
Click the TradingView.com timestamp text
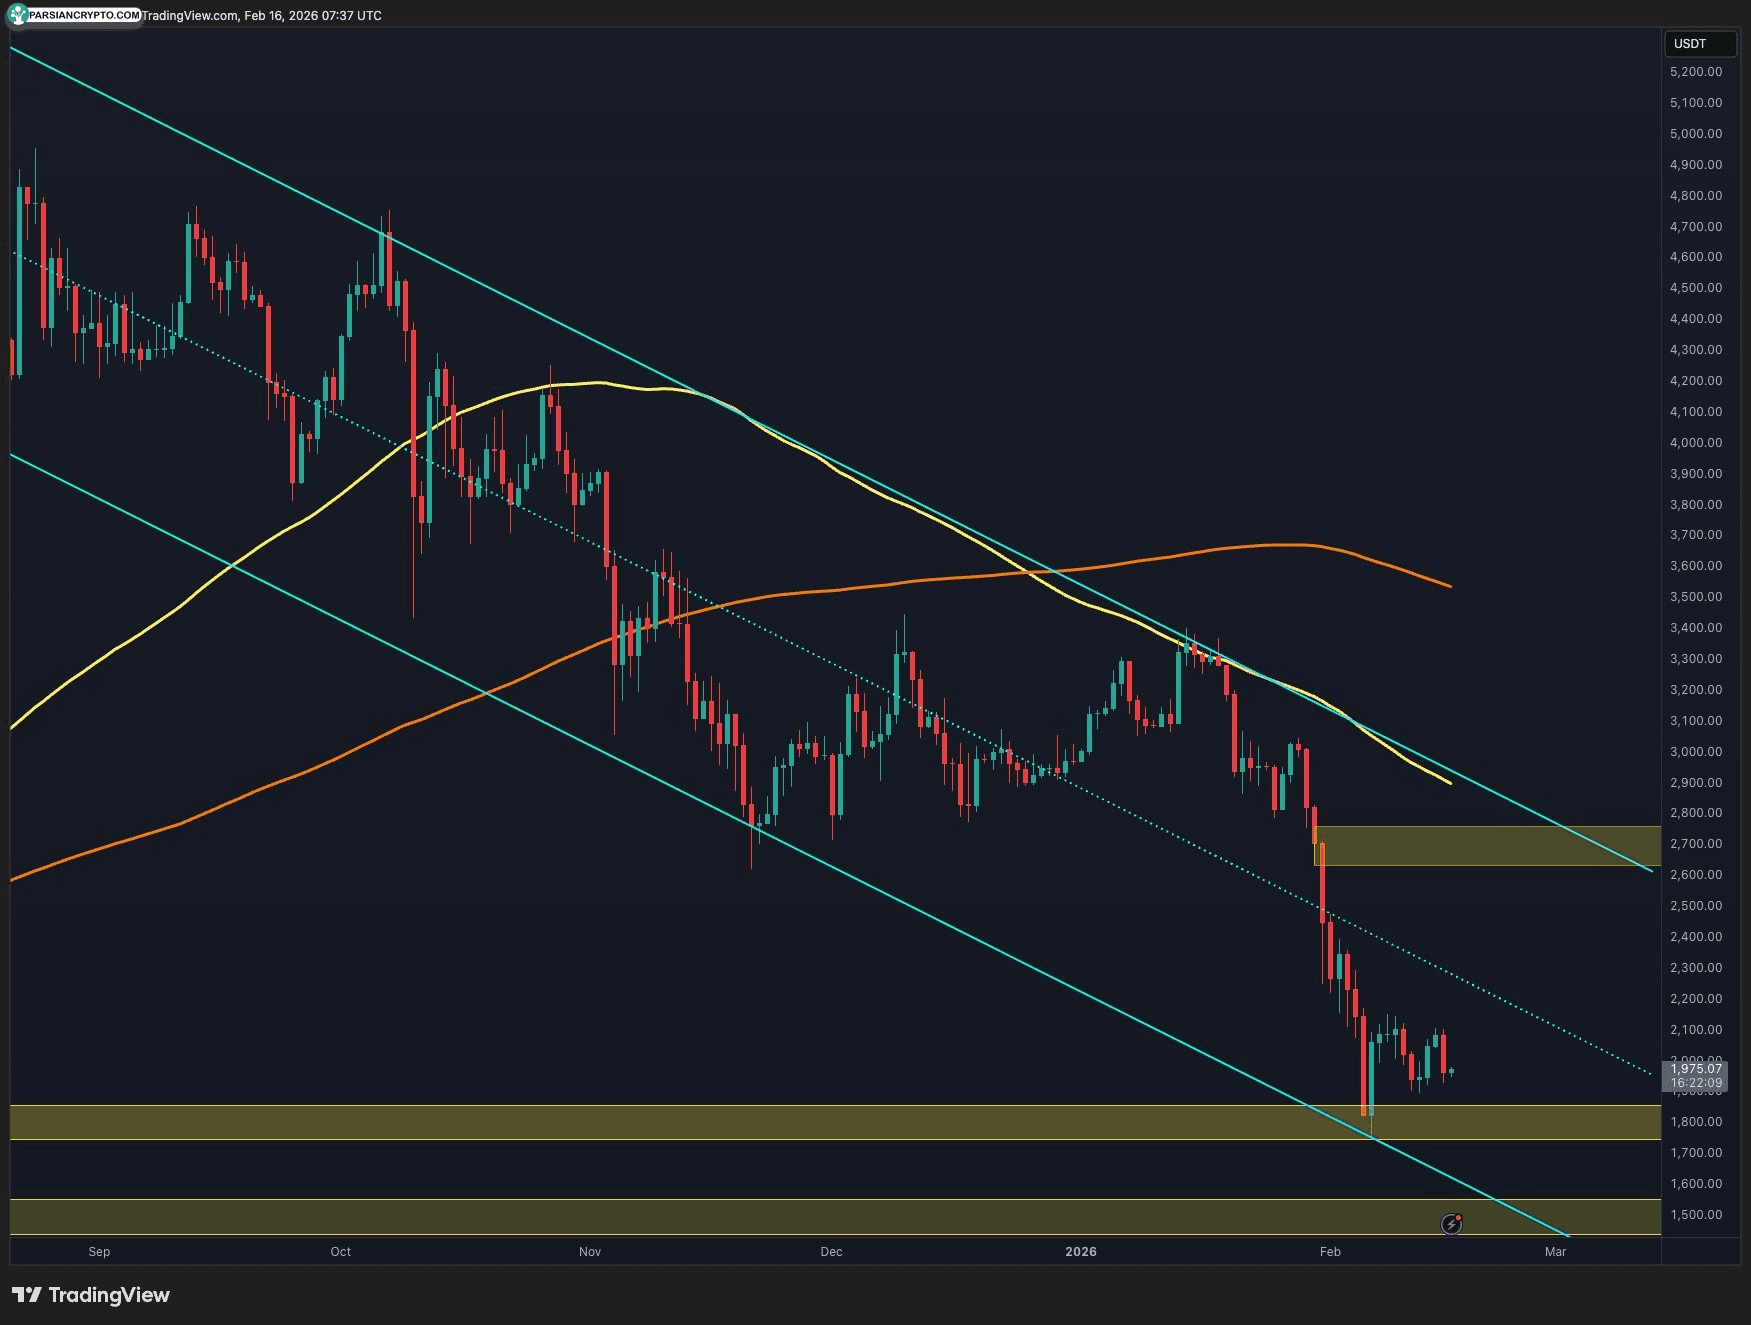tap(261, 16)
